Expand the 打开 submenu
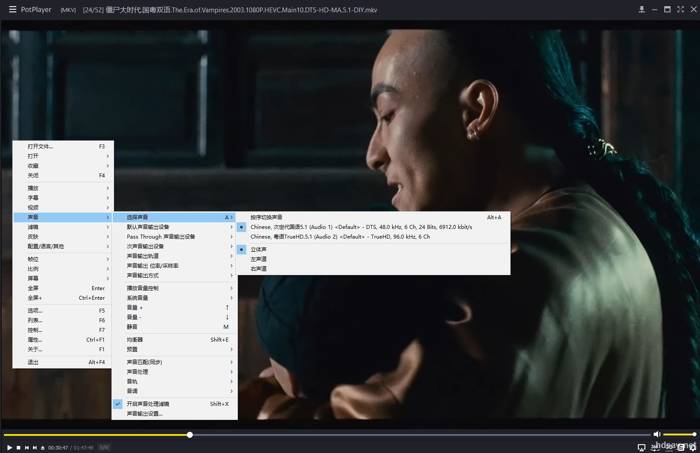The height and width of the screenshot is (453, 700). click(x=63, y=156)
